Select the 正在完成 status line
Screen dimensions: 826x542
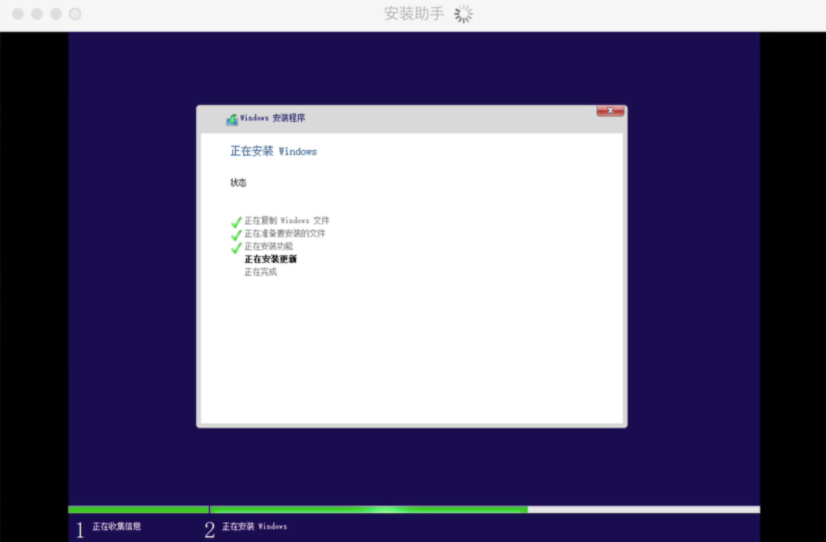260,272
